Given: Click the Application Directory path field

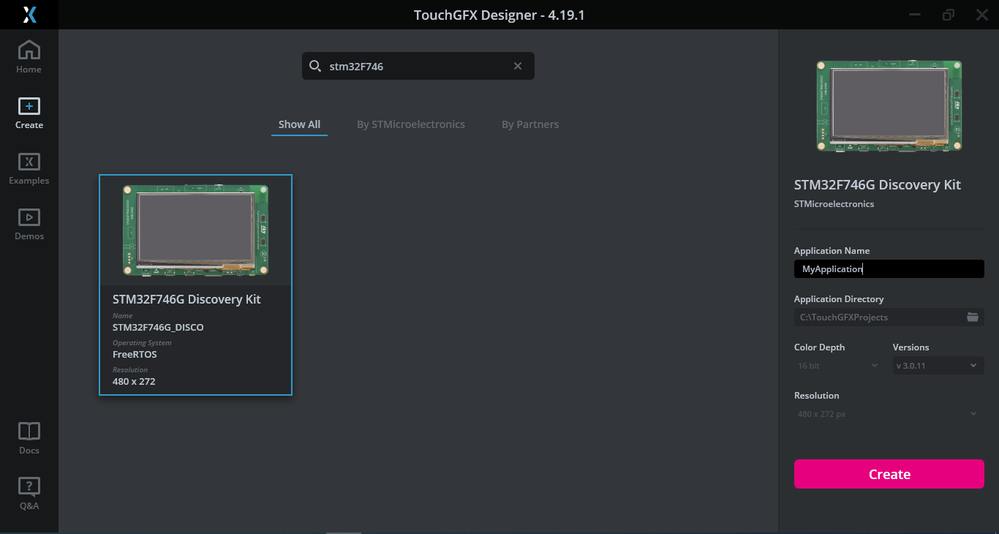Looking at the screenshot, I should [x=889, y=317].
